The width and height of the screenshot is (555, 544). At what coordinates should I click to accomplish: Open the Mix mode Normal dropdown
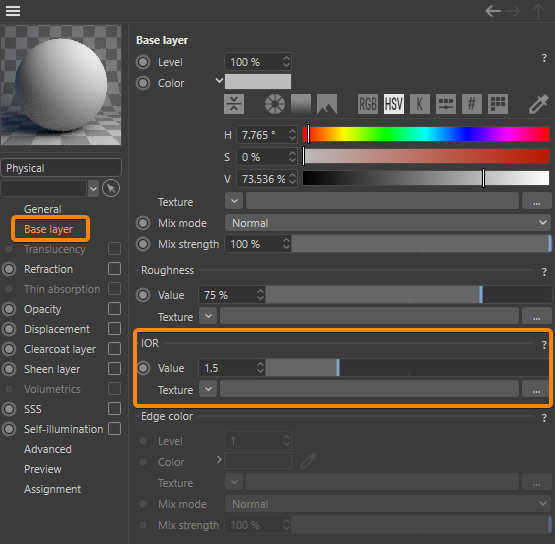tap(388, 223)
